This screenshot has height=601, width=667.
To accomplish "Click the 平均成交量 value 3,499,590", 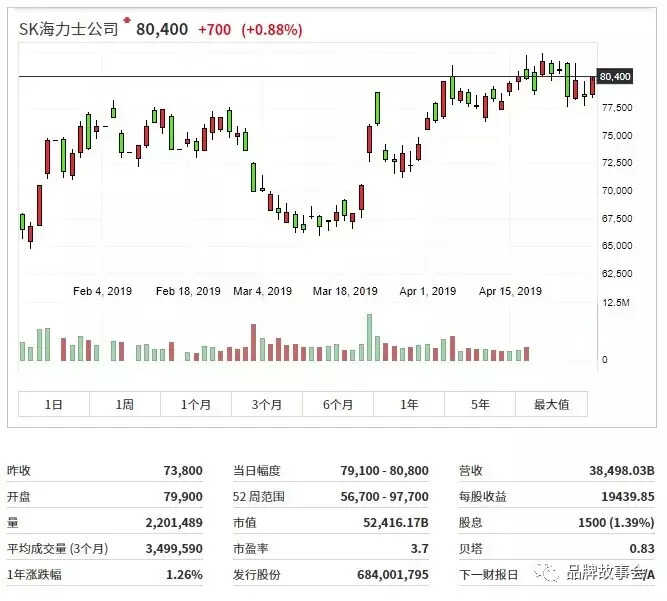I will (174, 548).
